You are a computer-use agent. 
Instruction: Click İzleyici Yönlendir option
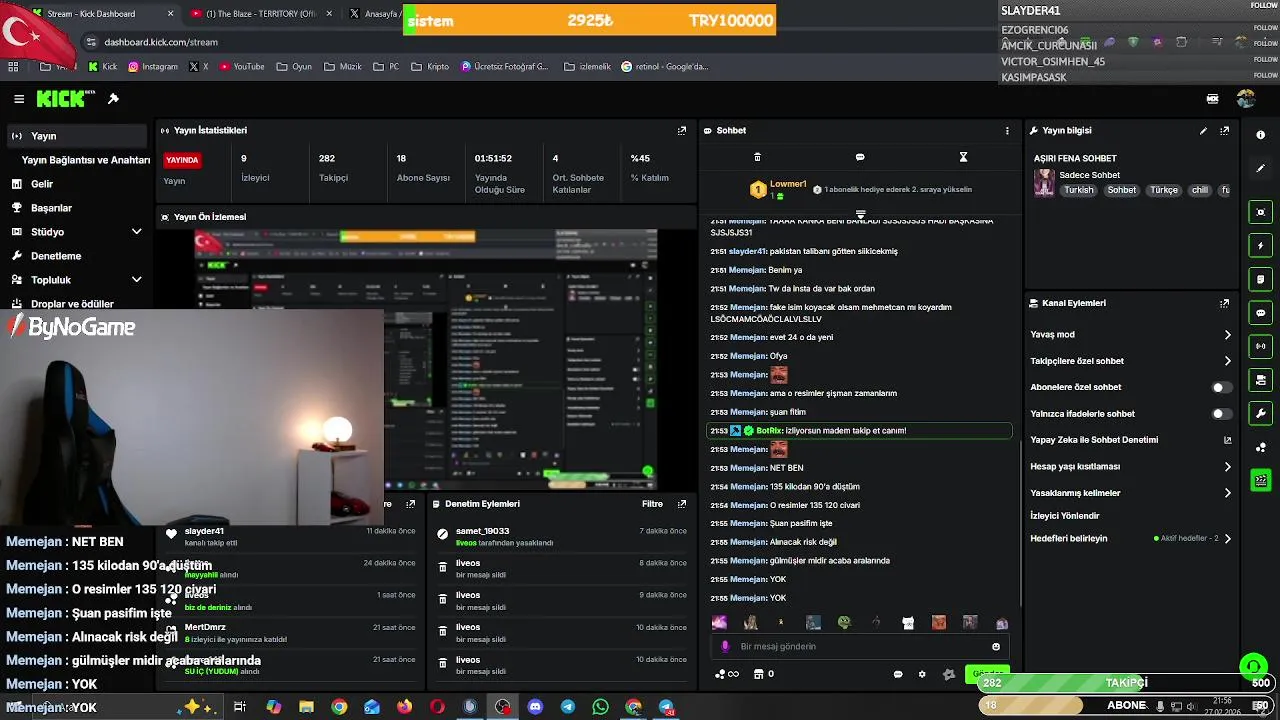tap(1065, 516)
